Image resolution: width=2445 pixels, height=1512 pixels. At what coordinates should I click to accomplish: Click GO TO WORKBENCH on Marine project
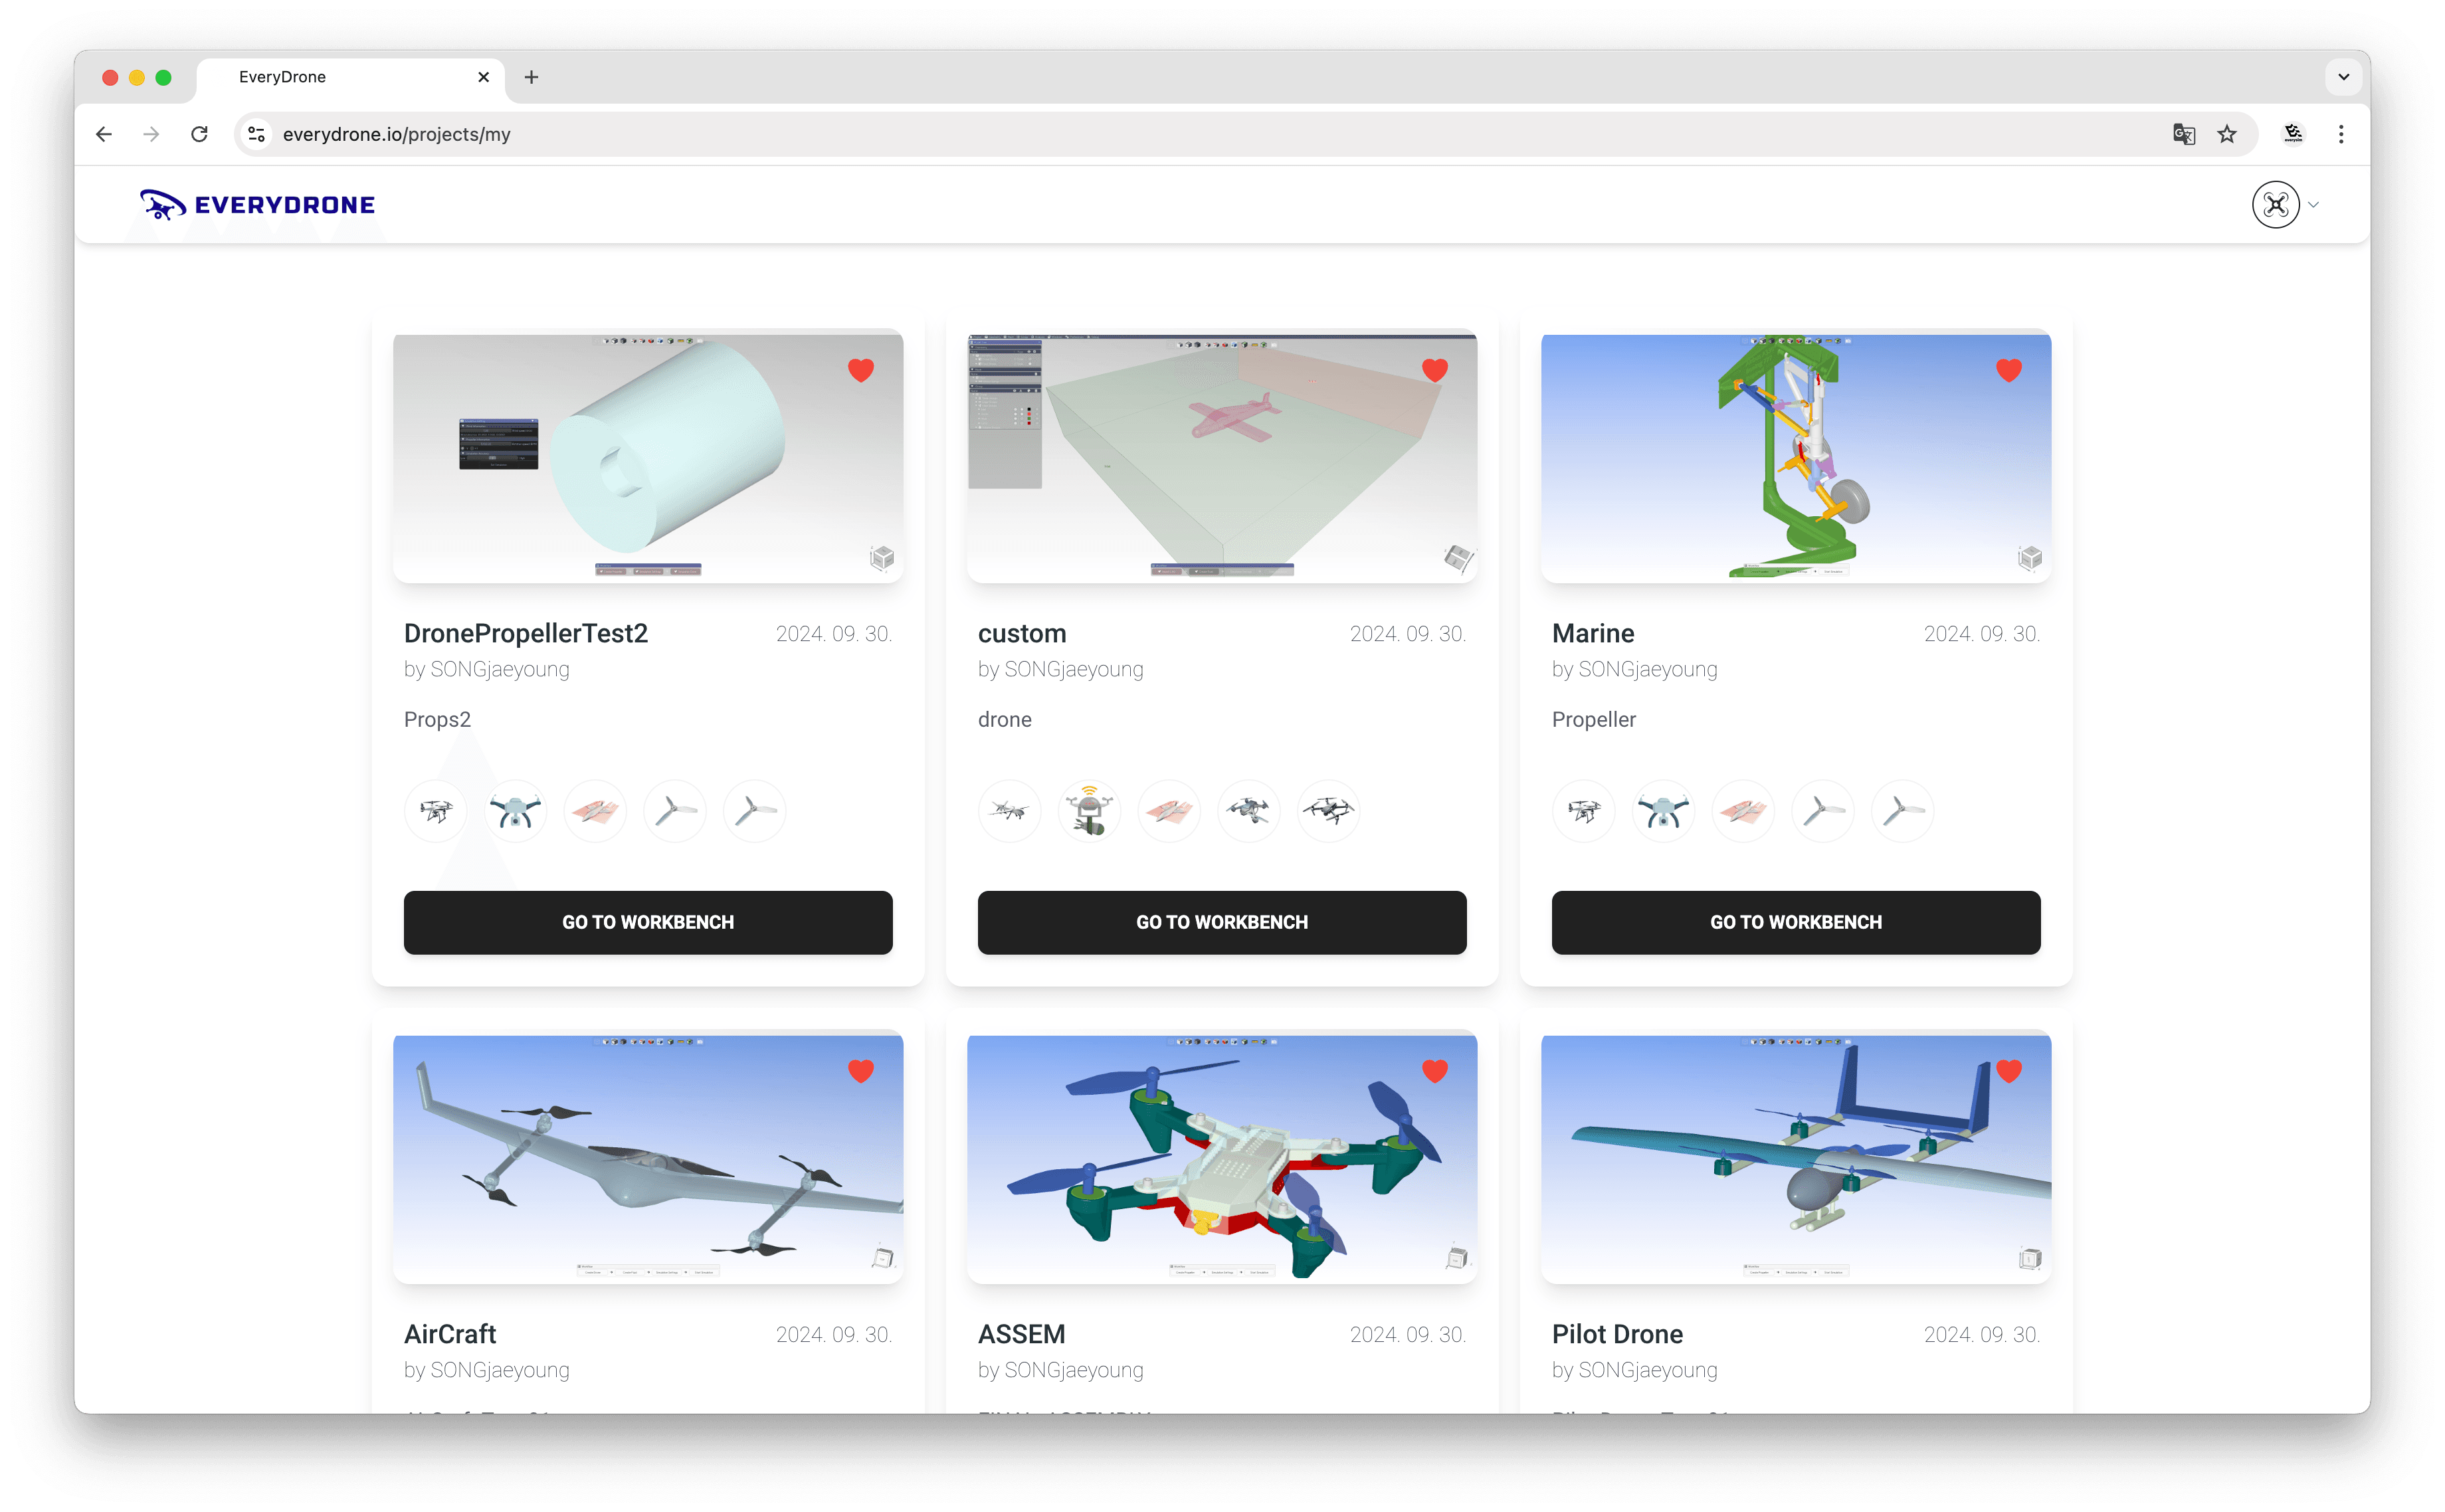pyautogui.click(x=1795, y=920)
